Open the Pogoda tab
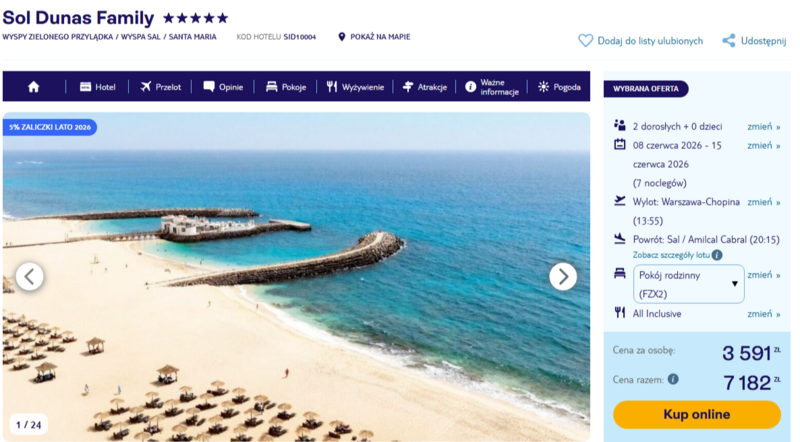 click(x=559, y=87)
